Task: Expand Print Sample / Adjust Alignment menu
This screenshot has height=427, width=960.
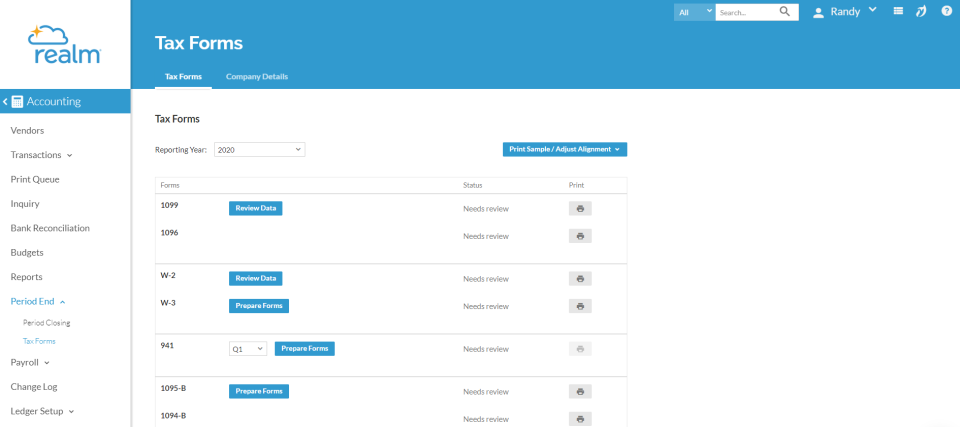Action: 564,149
